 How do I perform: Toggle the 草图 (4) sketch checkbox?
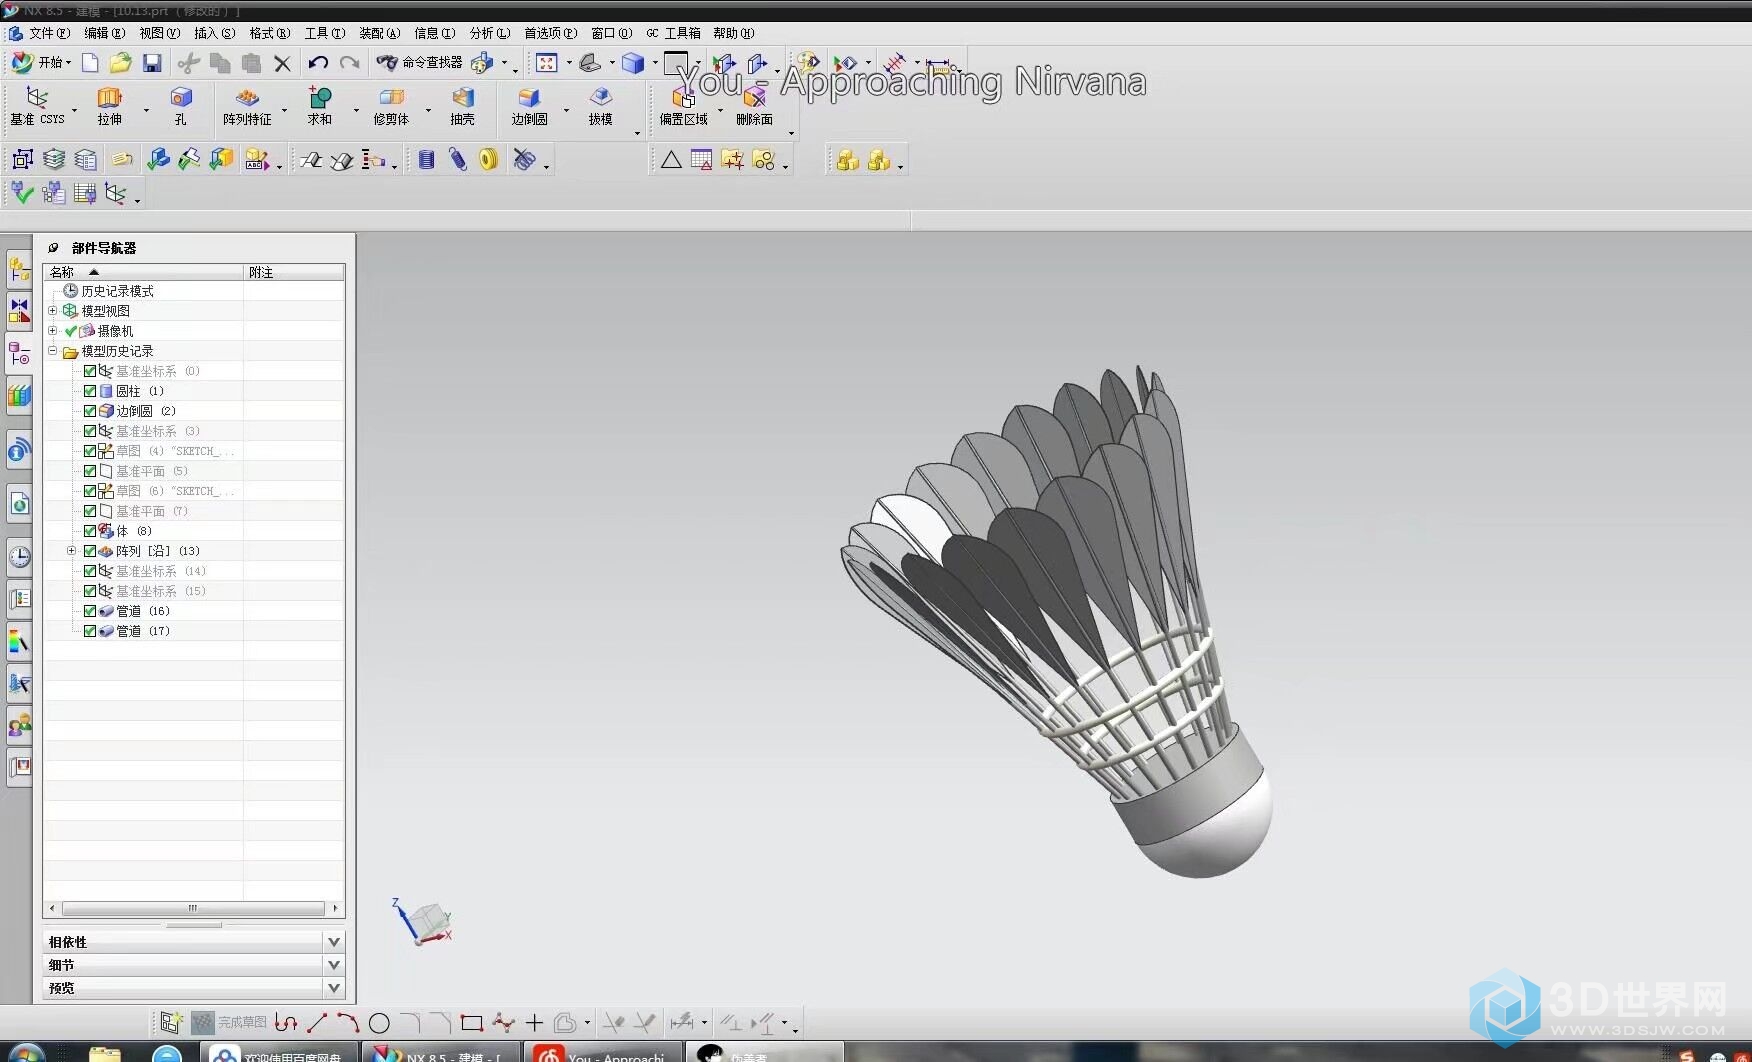[x=90, y=451]
